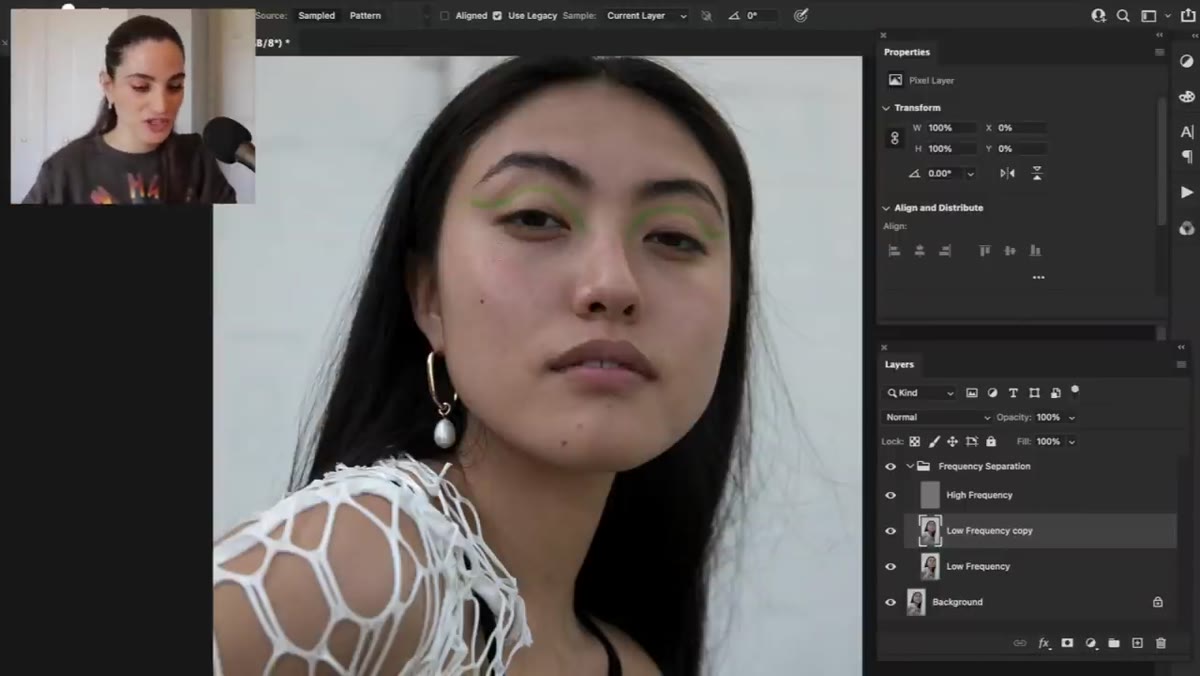
Task: Lock position move button
Action: click(x=952, y=441)
